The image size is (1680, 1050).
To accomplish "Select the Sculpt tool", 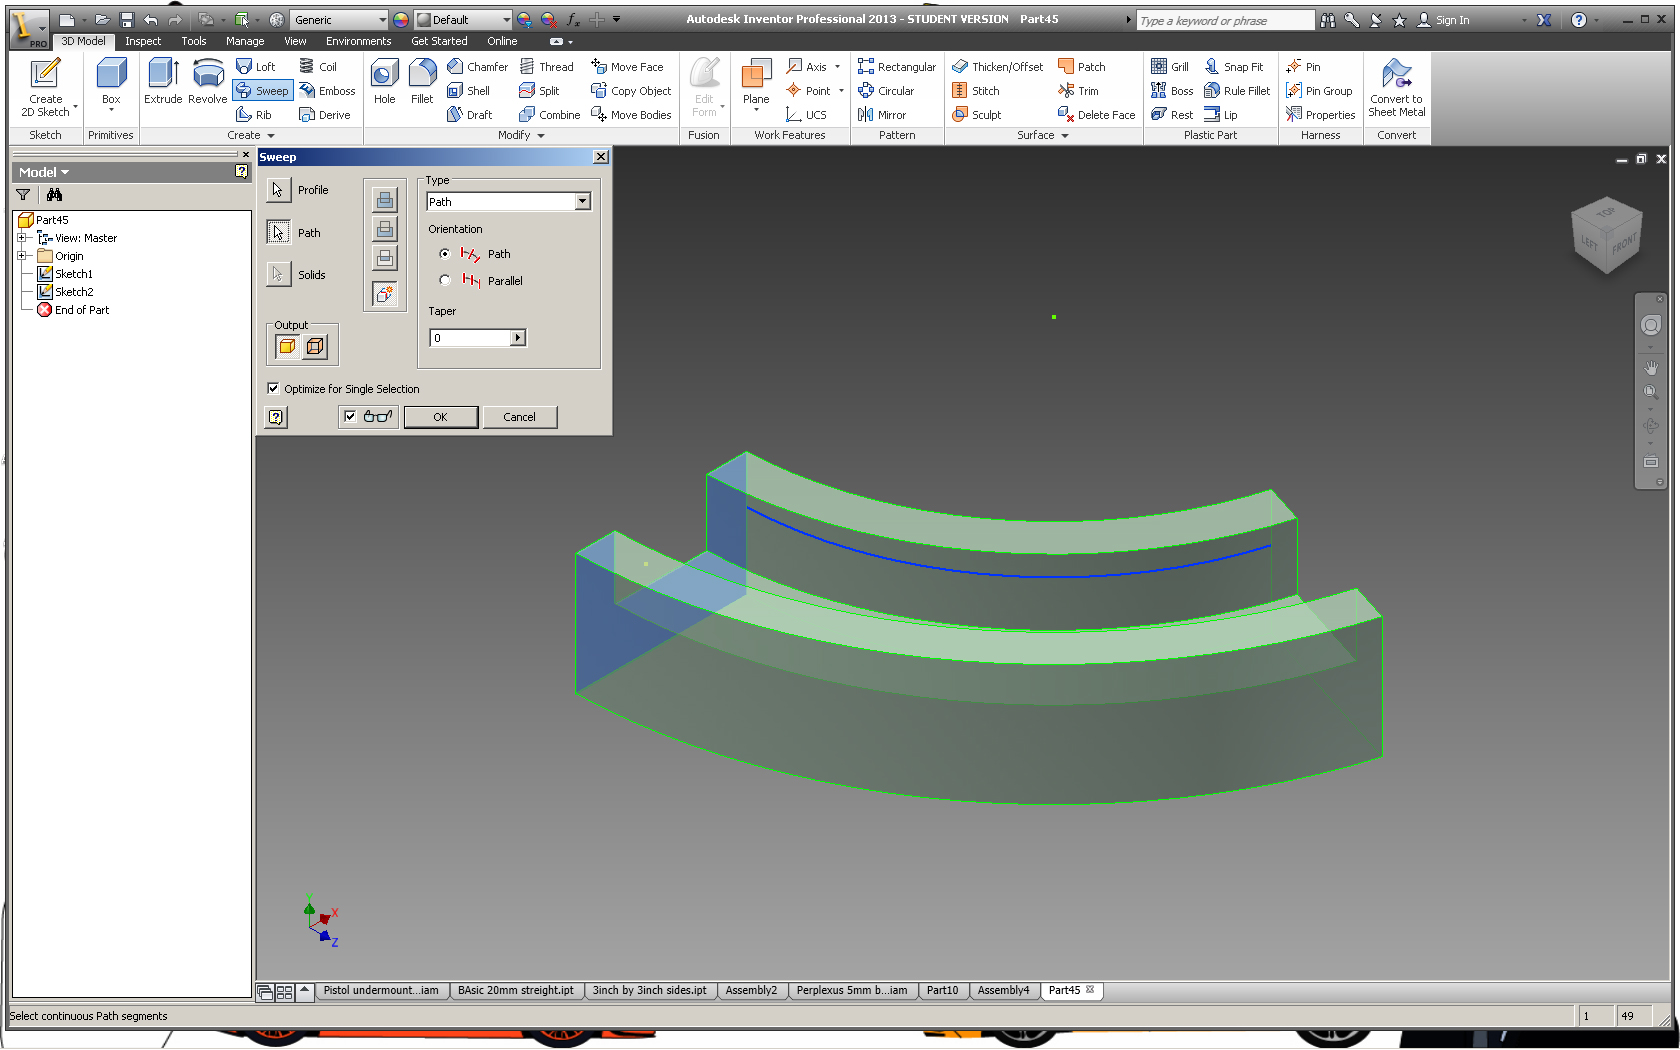I will (976, 115).
